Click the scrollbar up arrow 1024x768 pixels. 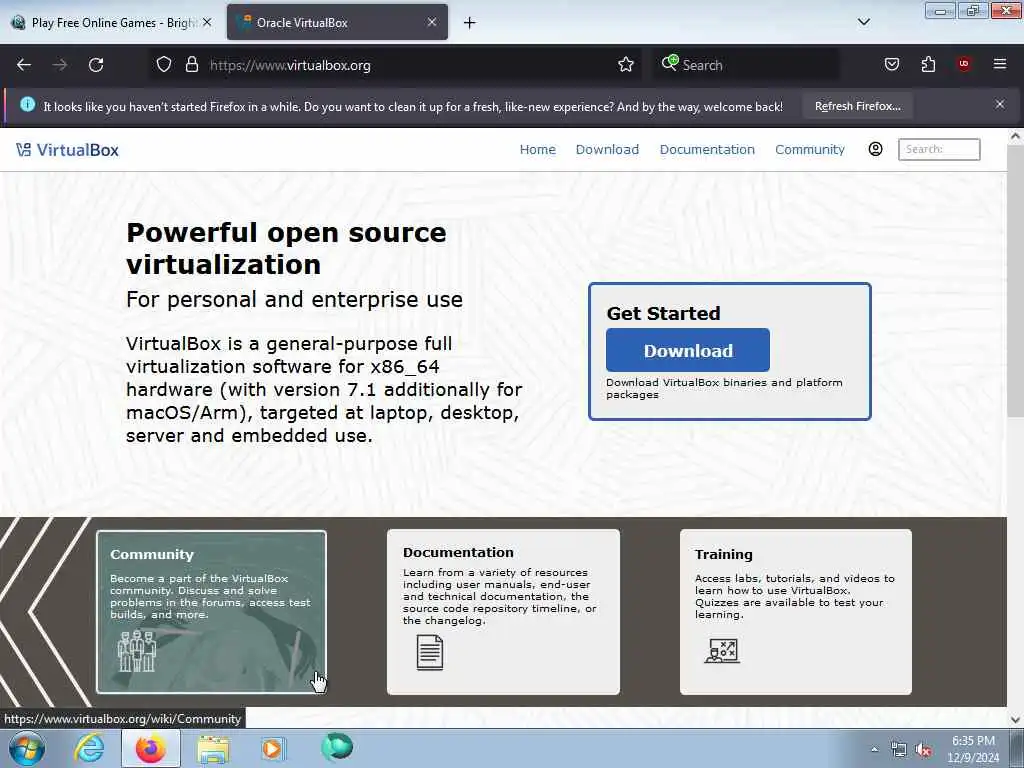coord(1015,136)
